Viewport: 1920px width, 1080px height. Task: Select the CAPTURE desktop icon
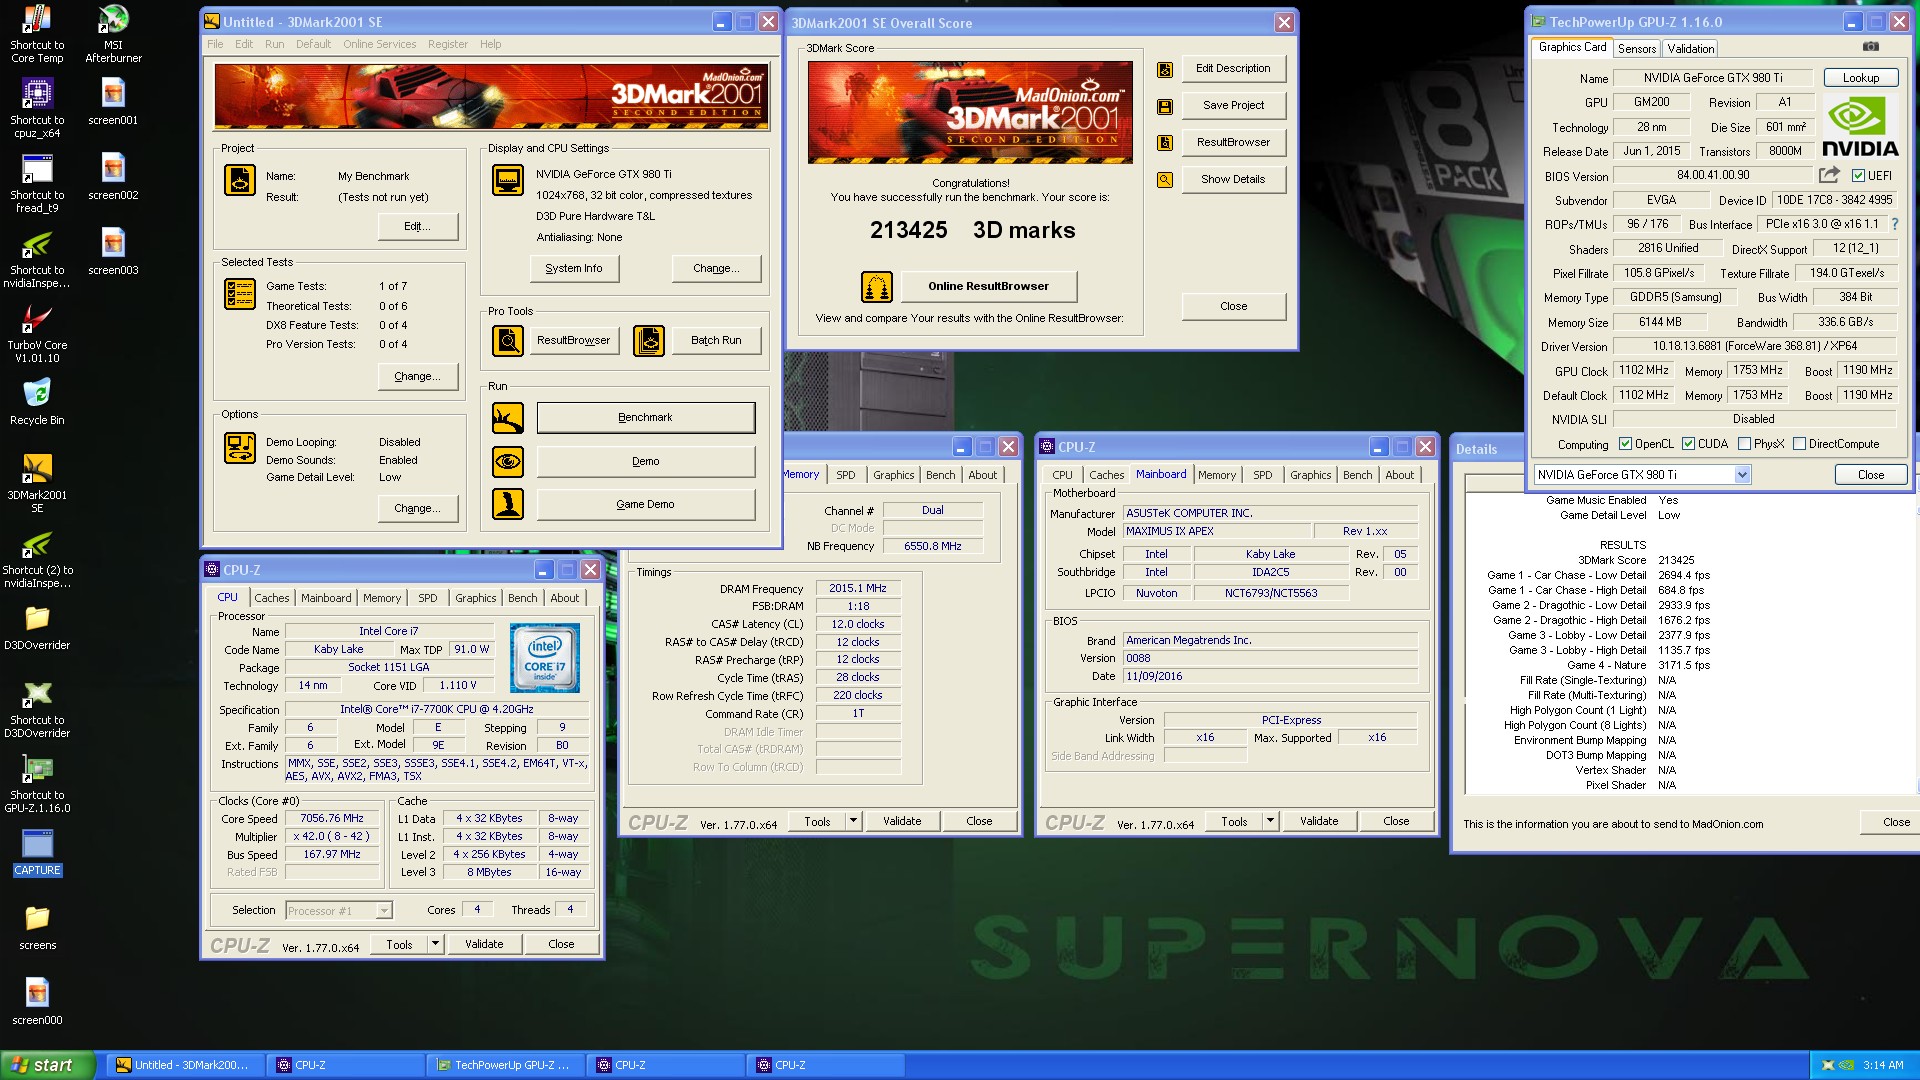(37, 853)
